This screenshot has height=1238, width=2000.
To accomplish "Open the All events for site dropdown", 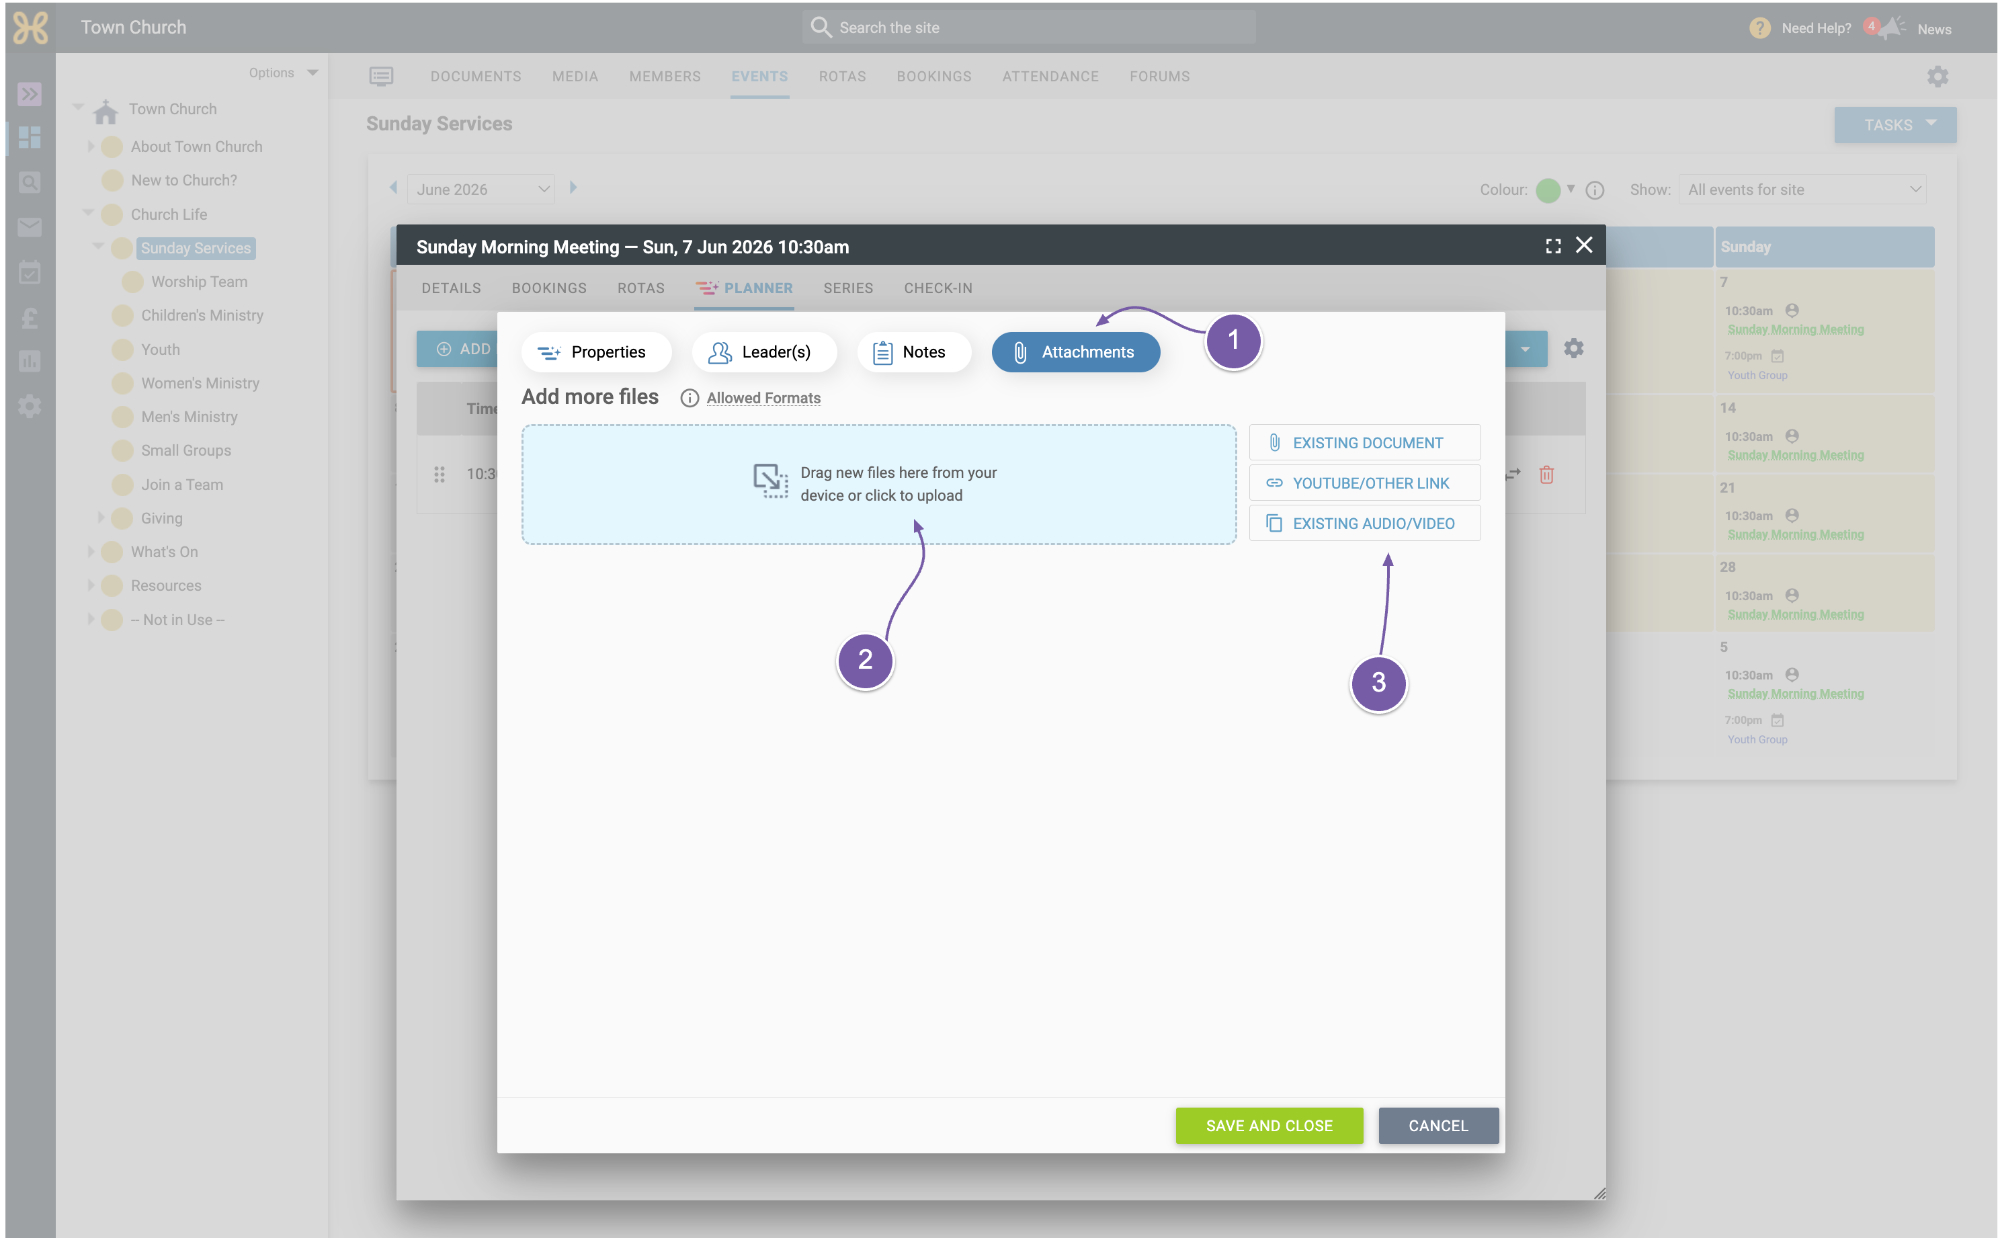I will coord(1803,190).
